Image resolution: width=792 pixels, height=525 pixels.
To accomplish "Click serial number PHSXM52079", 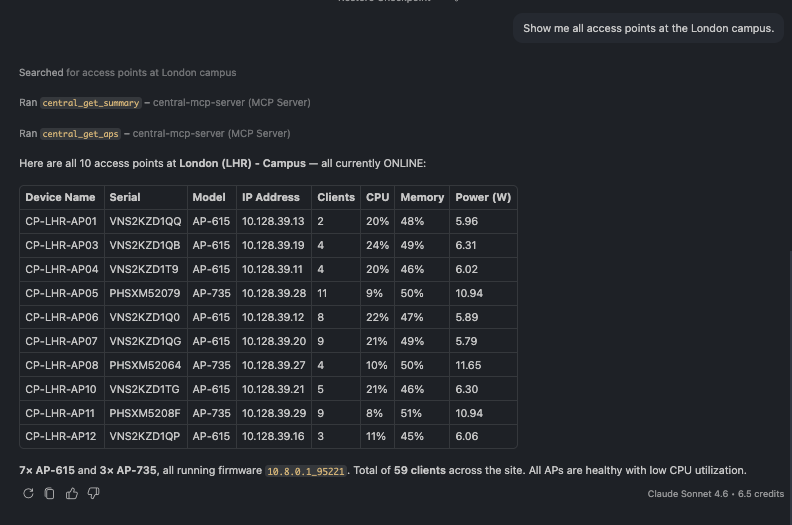I will (144, 293).
